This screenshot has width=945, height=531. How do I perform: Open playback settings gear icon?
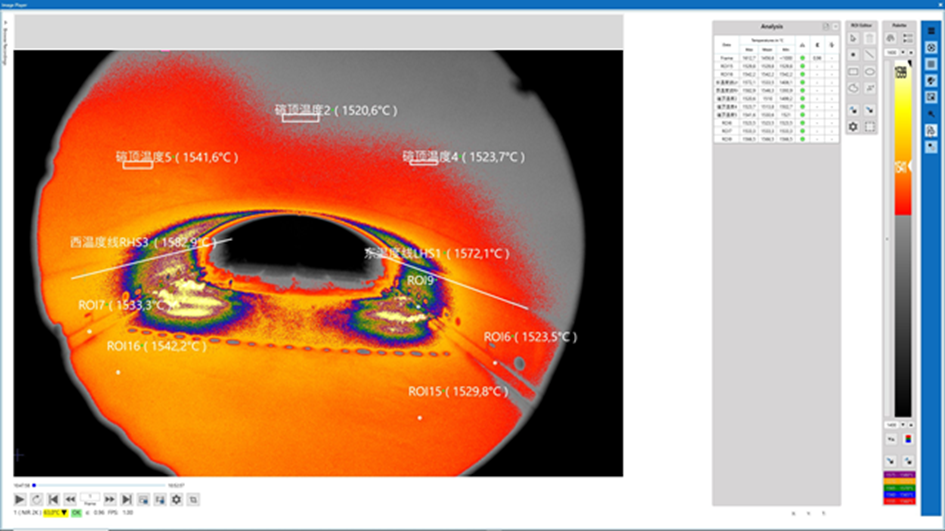click(177, 499)
